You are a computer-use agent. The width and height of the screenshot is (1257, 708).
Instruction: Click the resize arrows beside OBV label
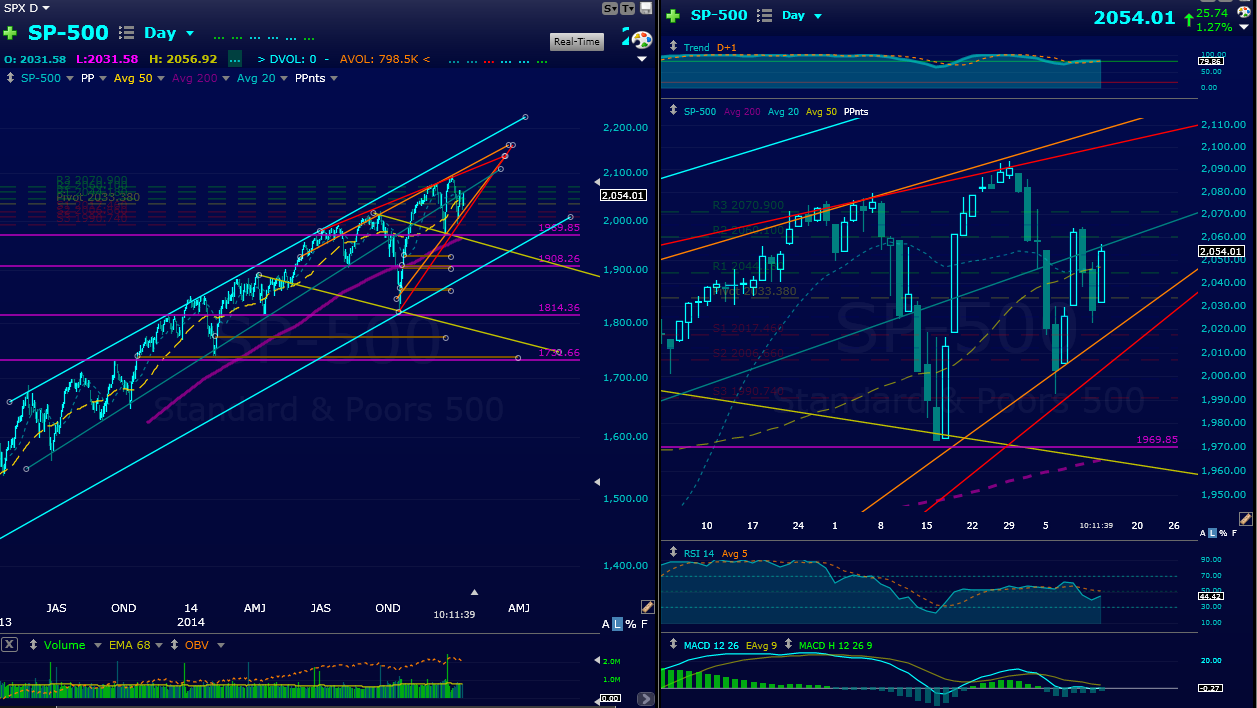tap(176, 645)
